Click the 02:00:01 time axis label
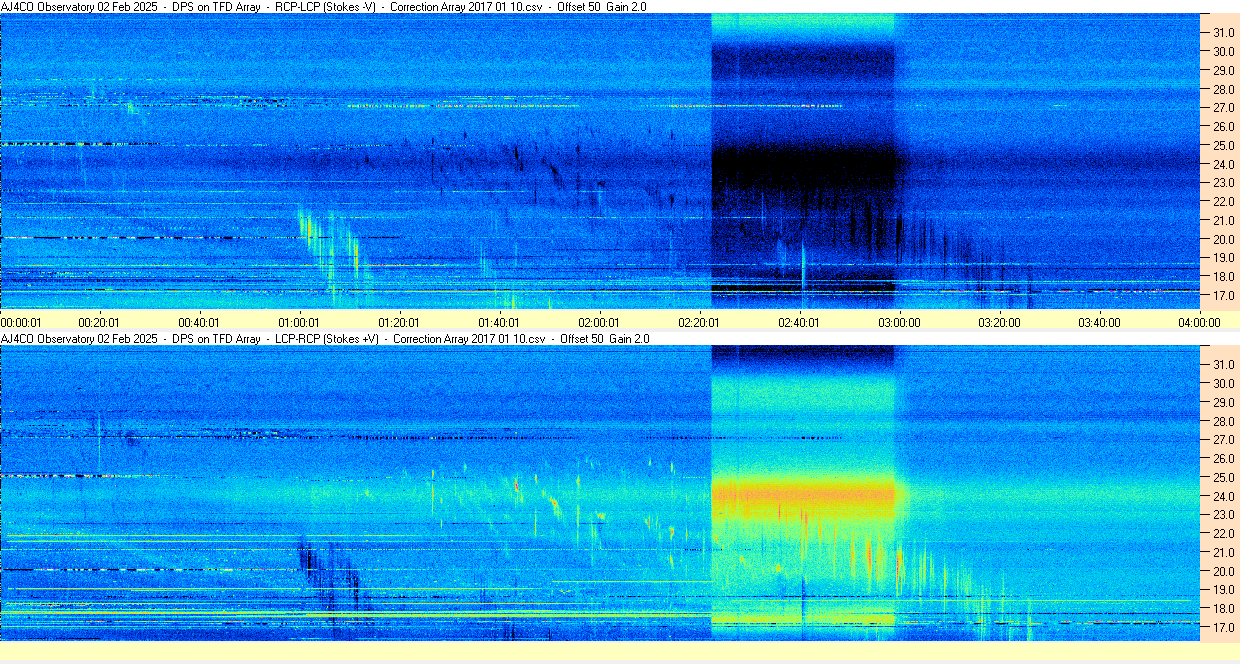 (599, 322)
